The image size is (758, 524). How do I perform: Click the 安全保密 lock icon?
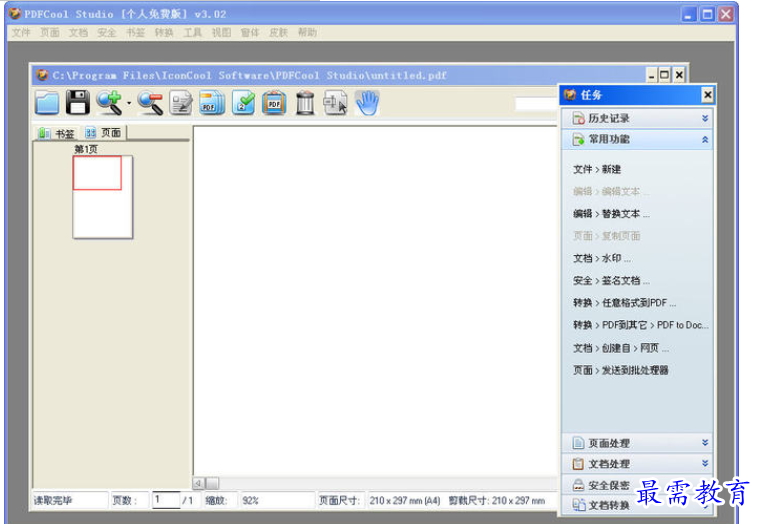578,485
